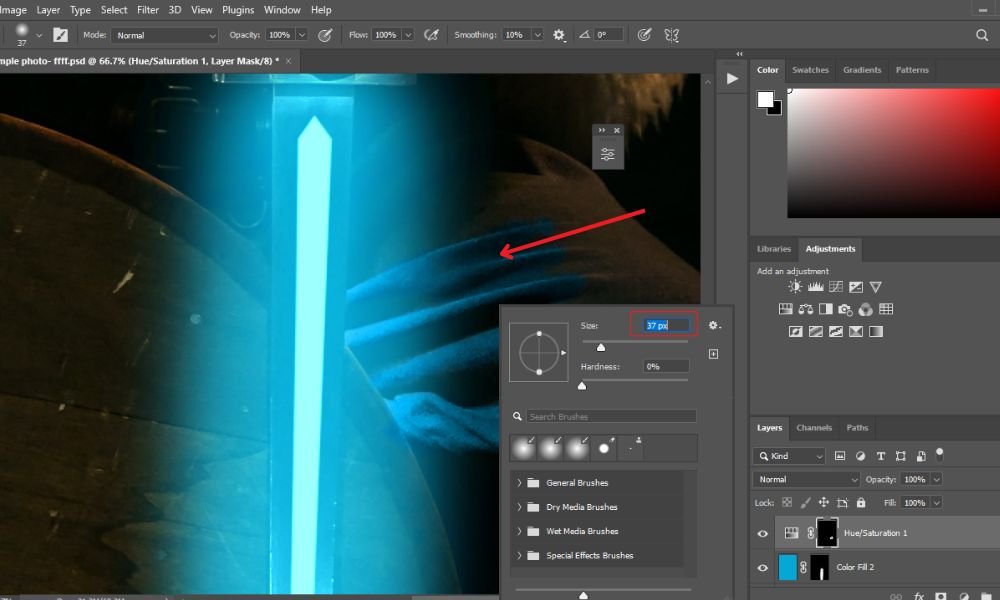Filter layers by pixel layers
The width and height of the screenshot is (1000, 600).
coord(840,456)
